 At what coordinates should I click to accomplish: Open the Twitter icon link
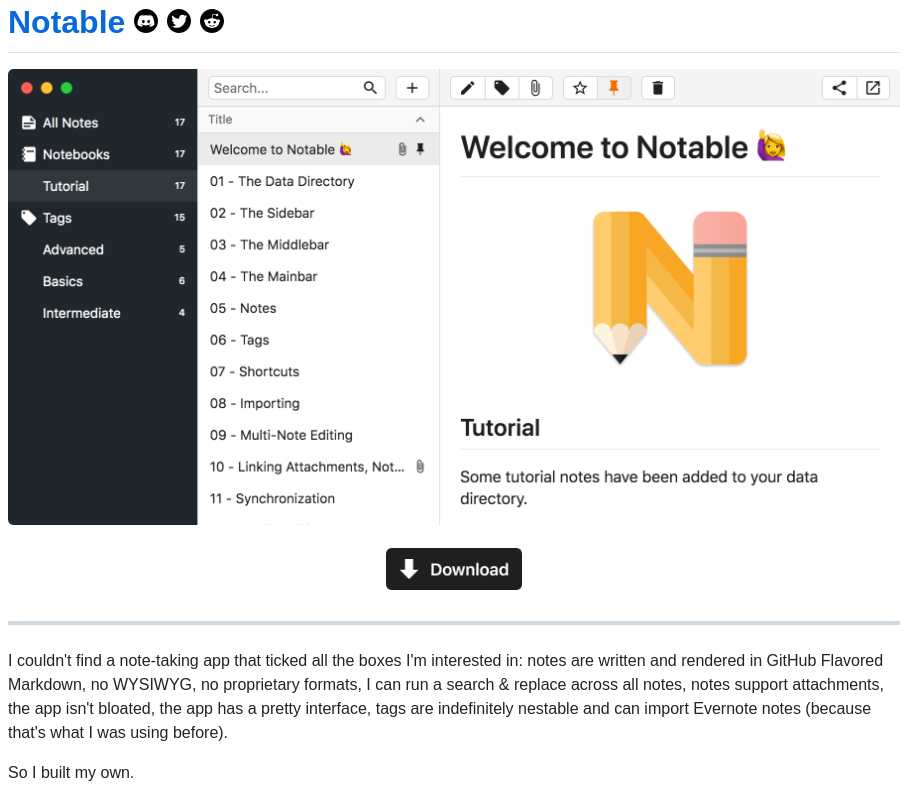[x=179, y=21]
